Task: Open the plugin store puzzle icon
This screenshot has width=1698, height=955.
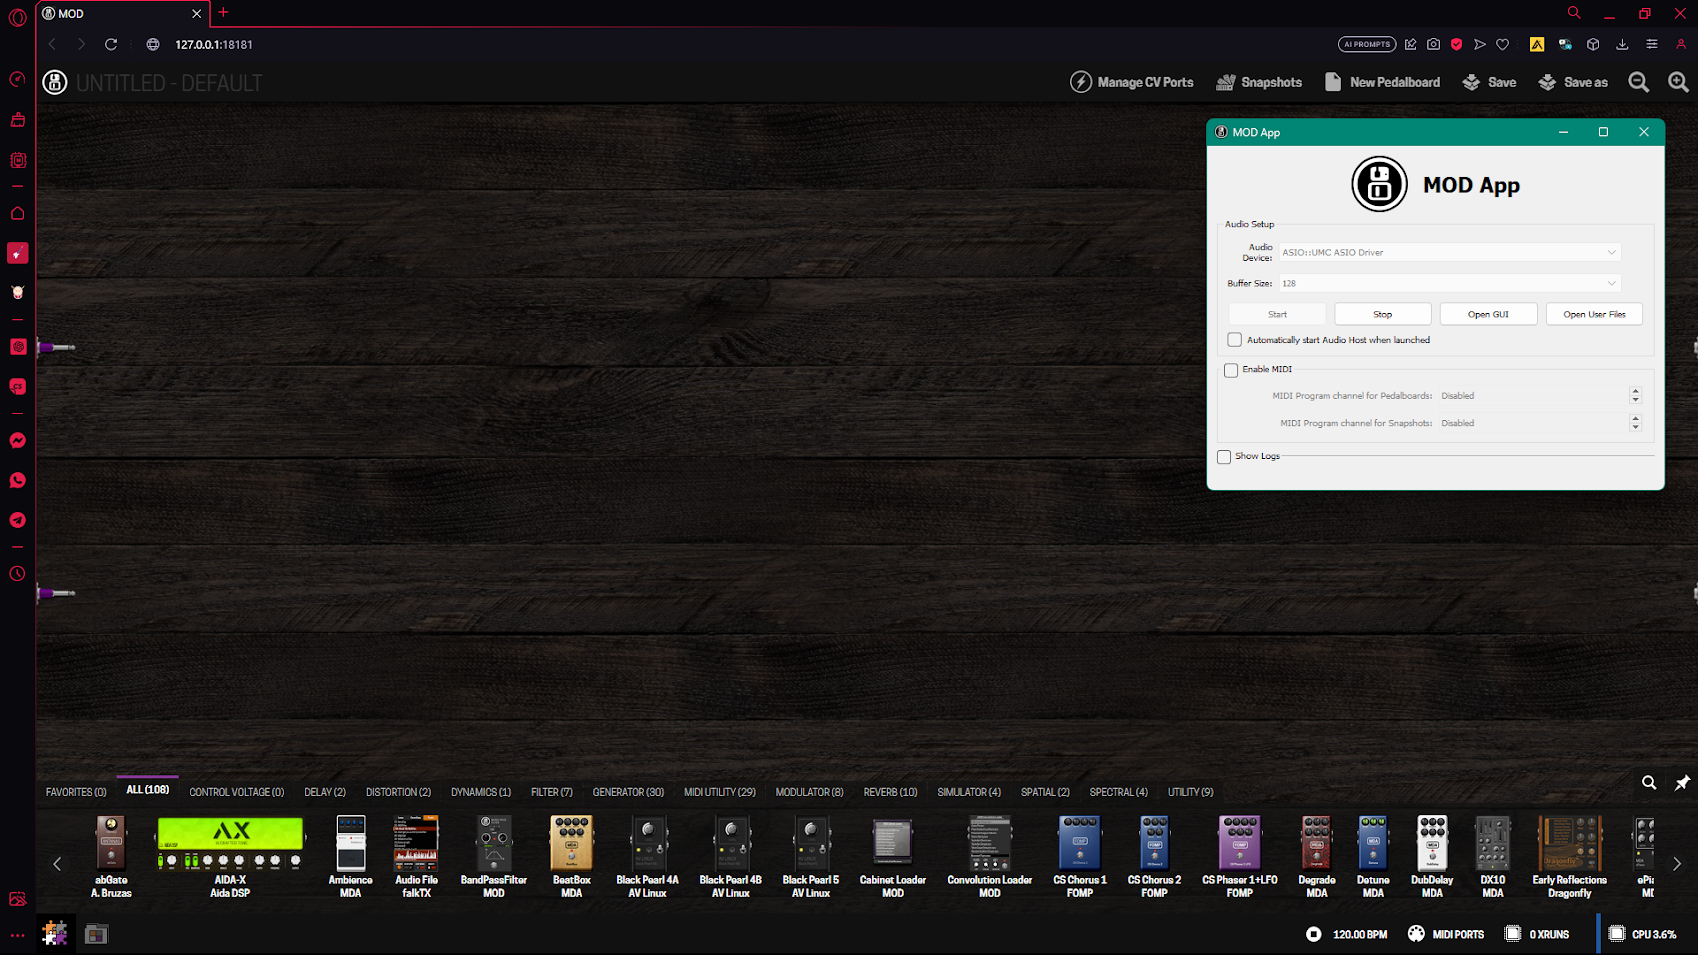Action: click(55, 934)
